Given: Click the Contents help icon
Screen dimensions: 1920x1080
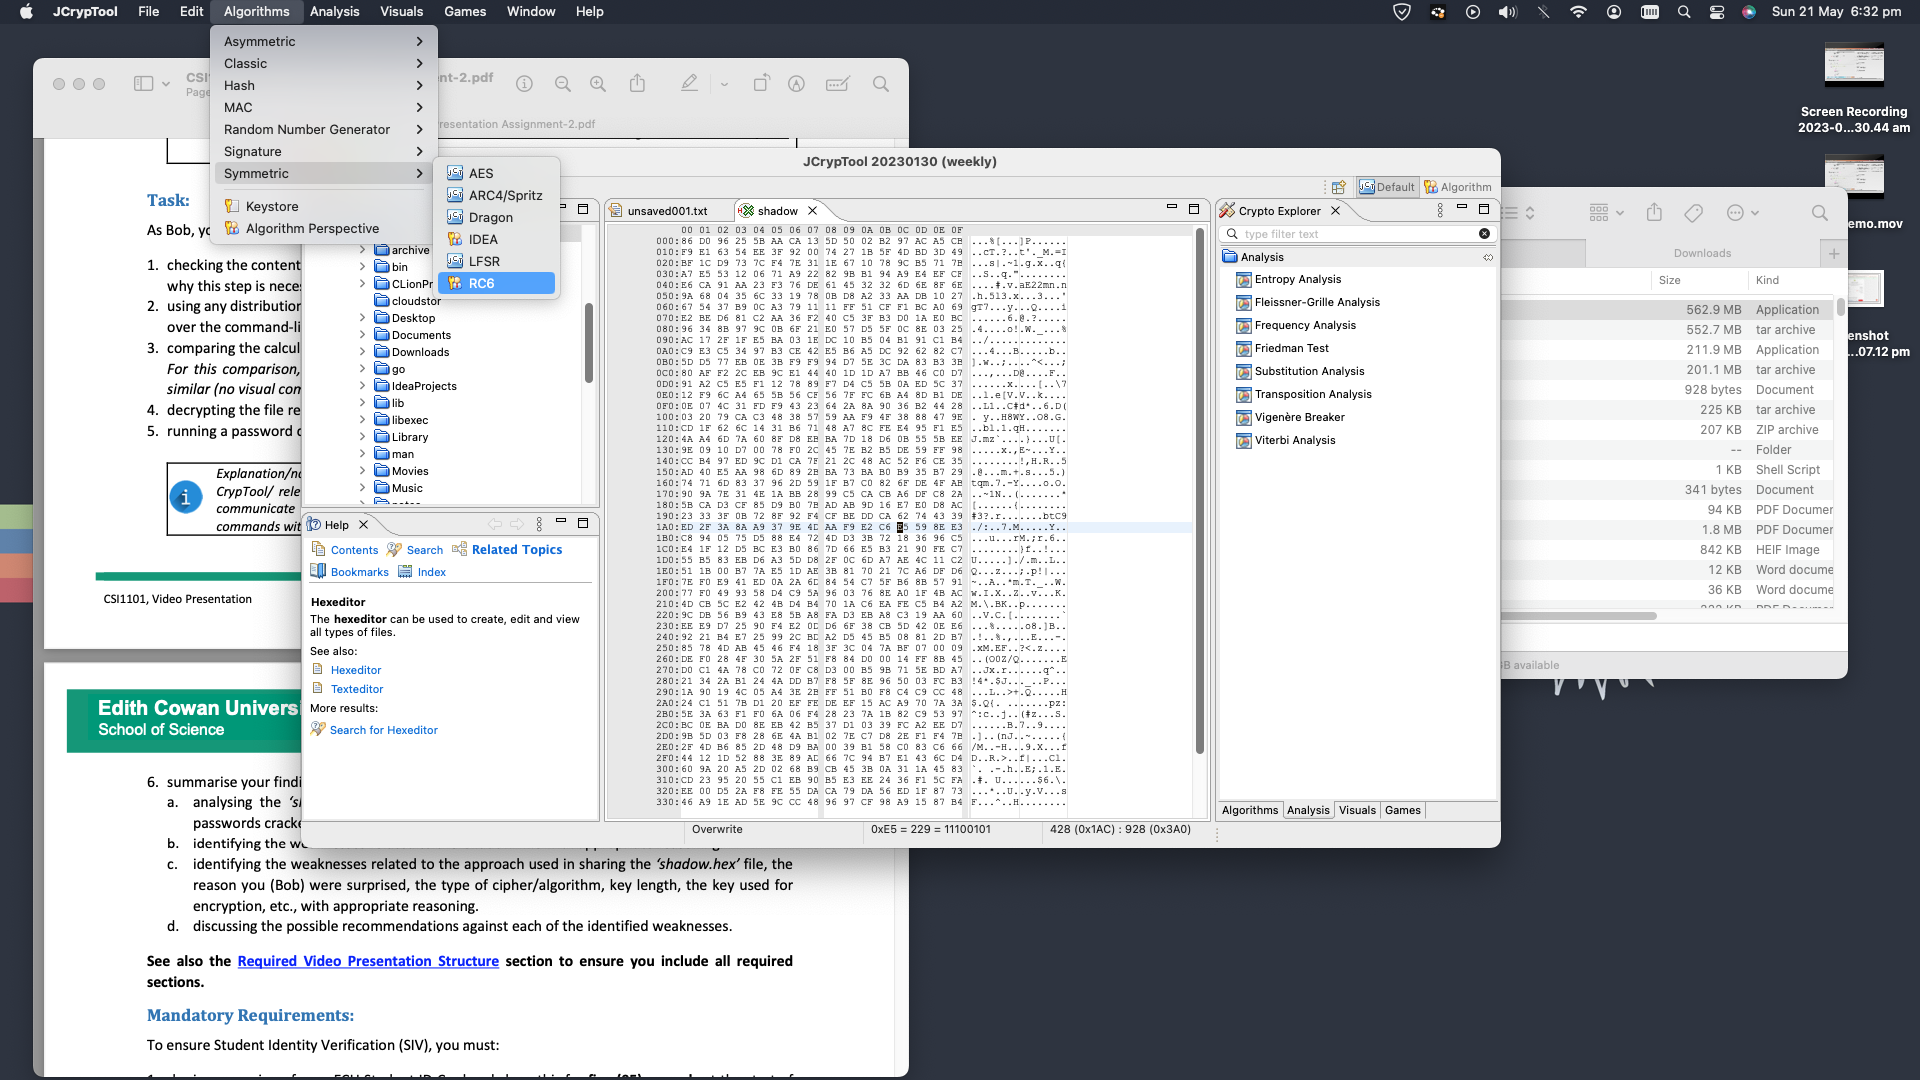Looking at the screenshot, I should point(318,550).
